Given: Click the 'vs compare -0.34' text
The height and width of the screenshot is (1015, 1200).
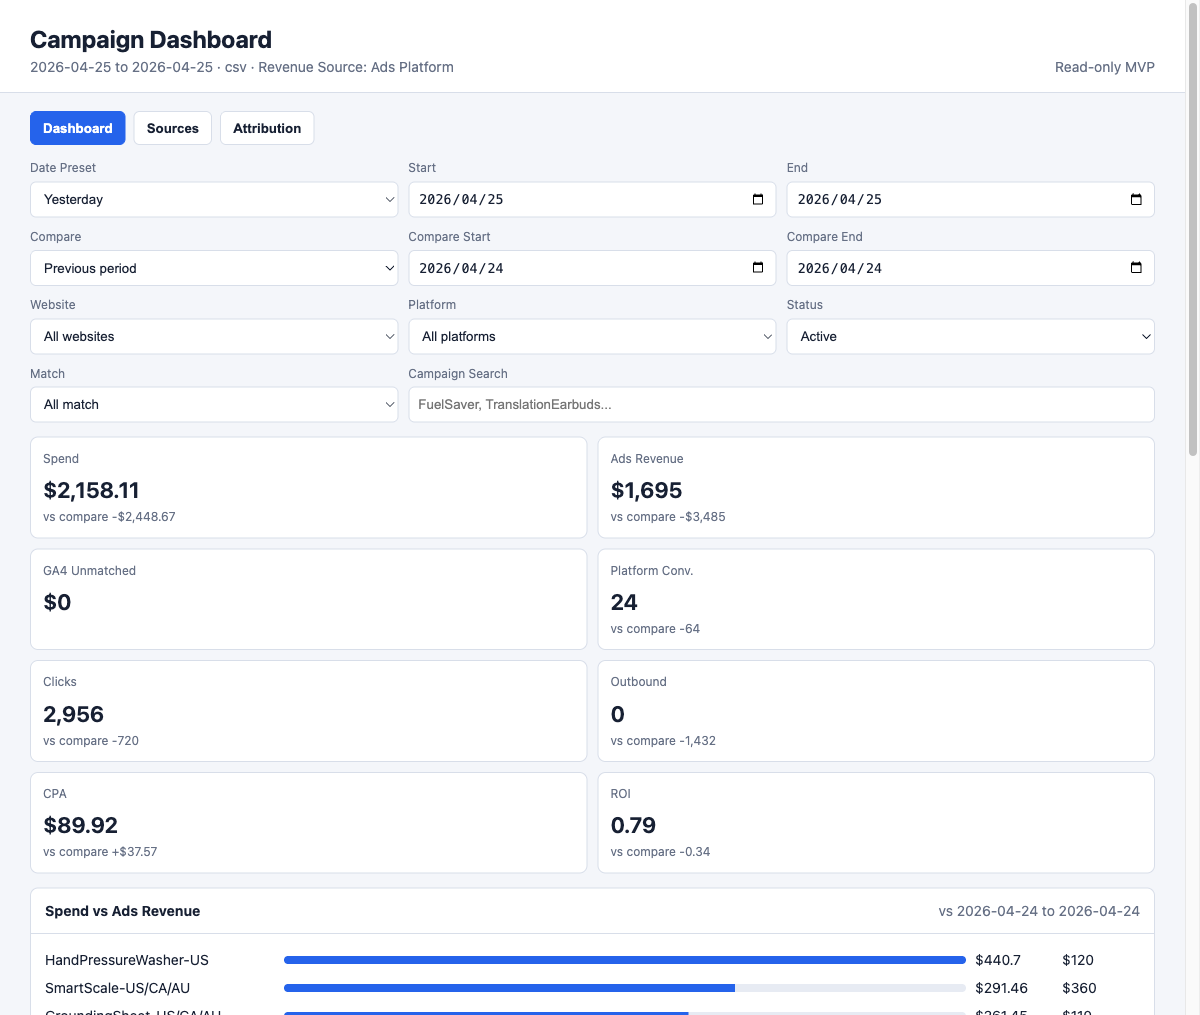Looking at the screenshot, I should click(x=660, y=852).
